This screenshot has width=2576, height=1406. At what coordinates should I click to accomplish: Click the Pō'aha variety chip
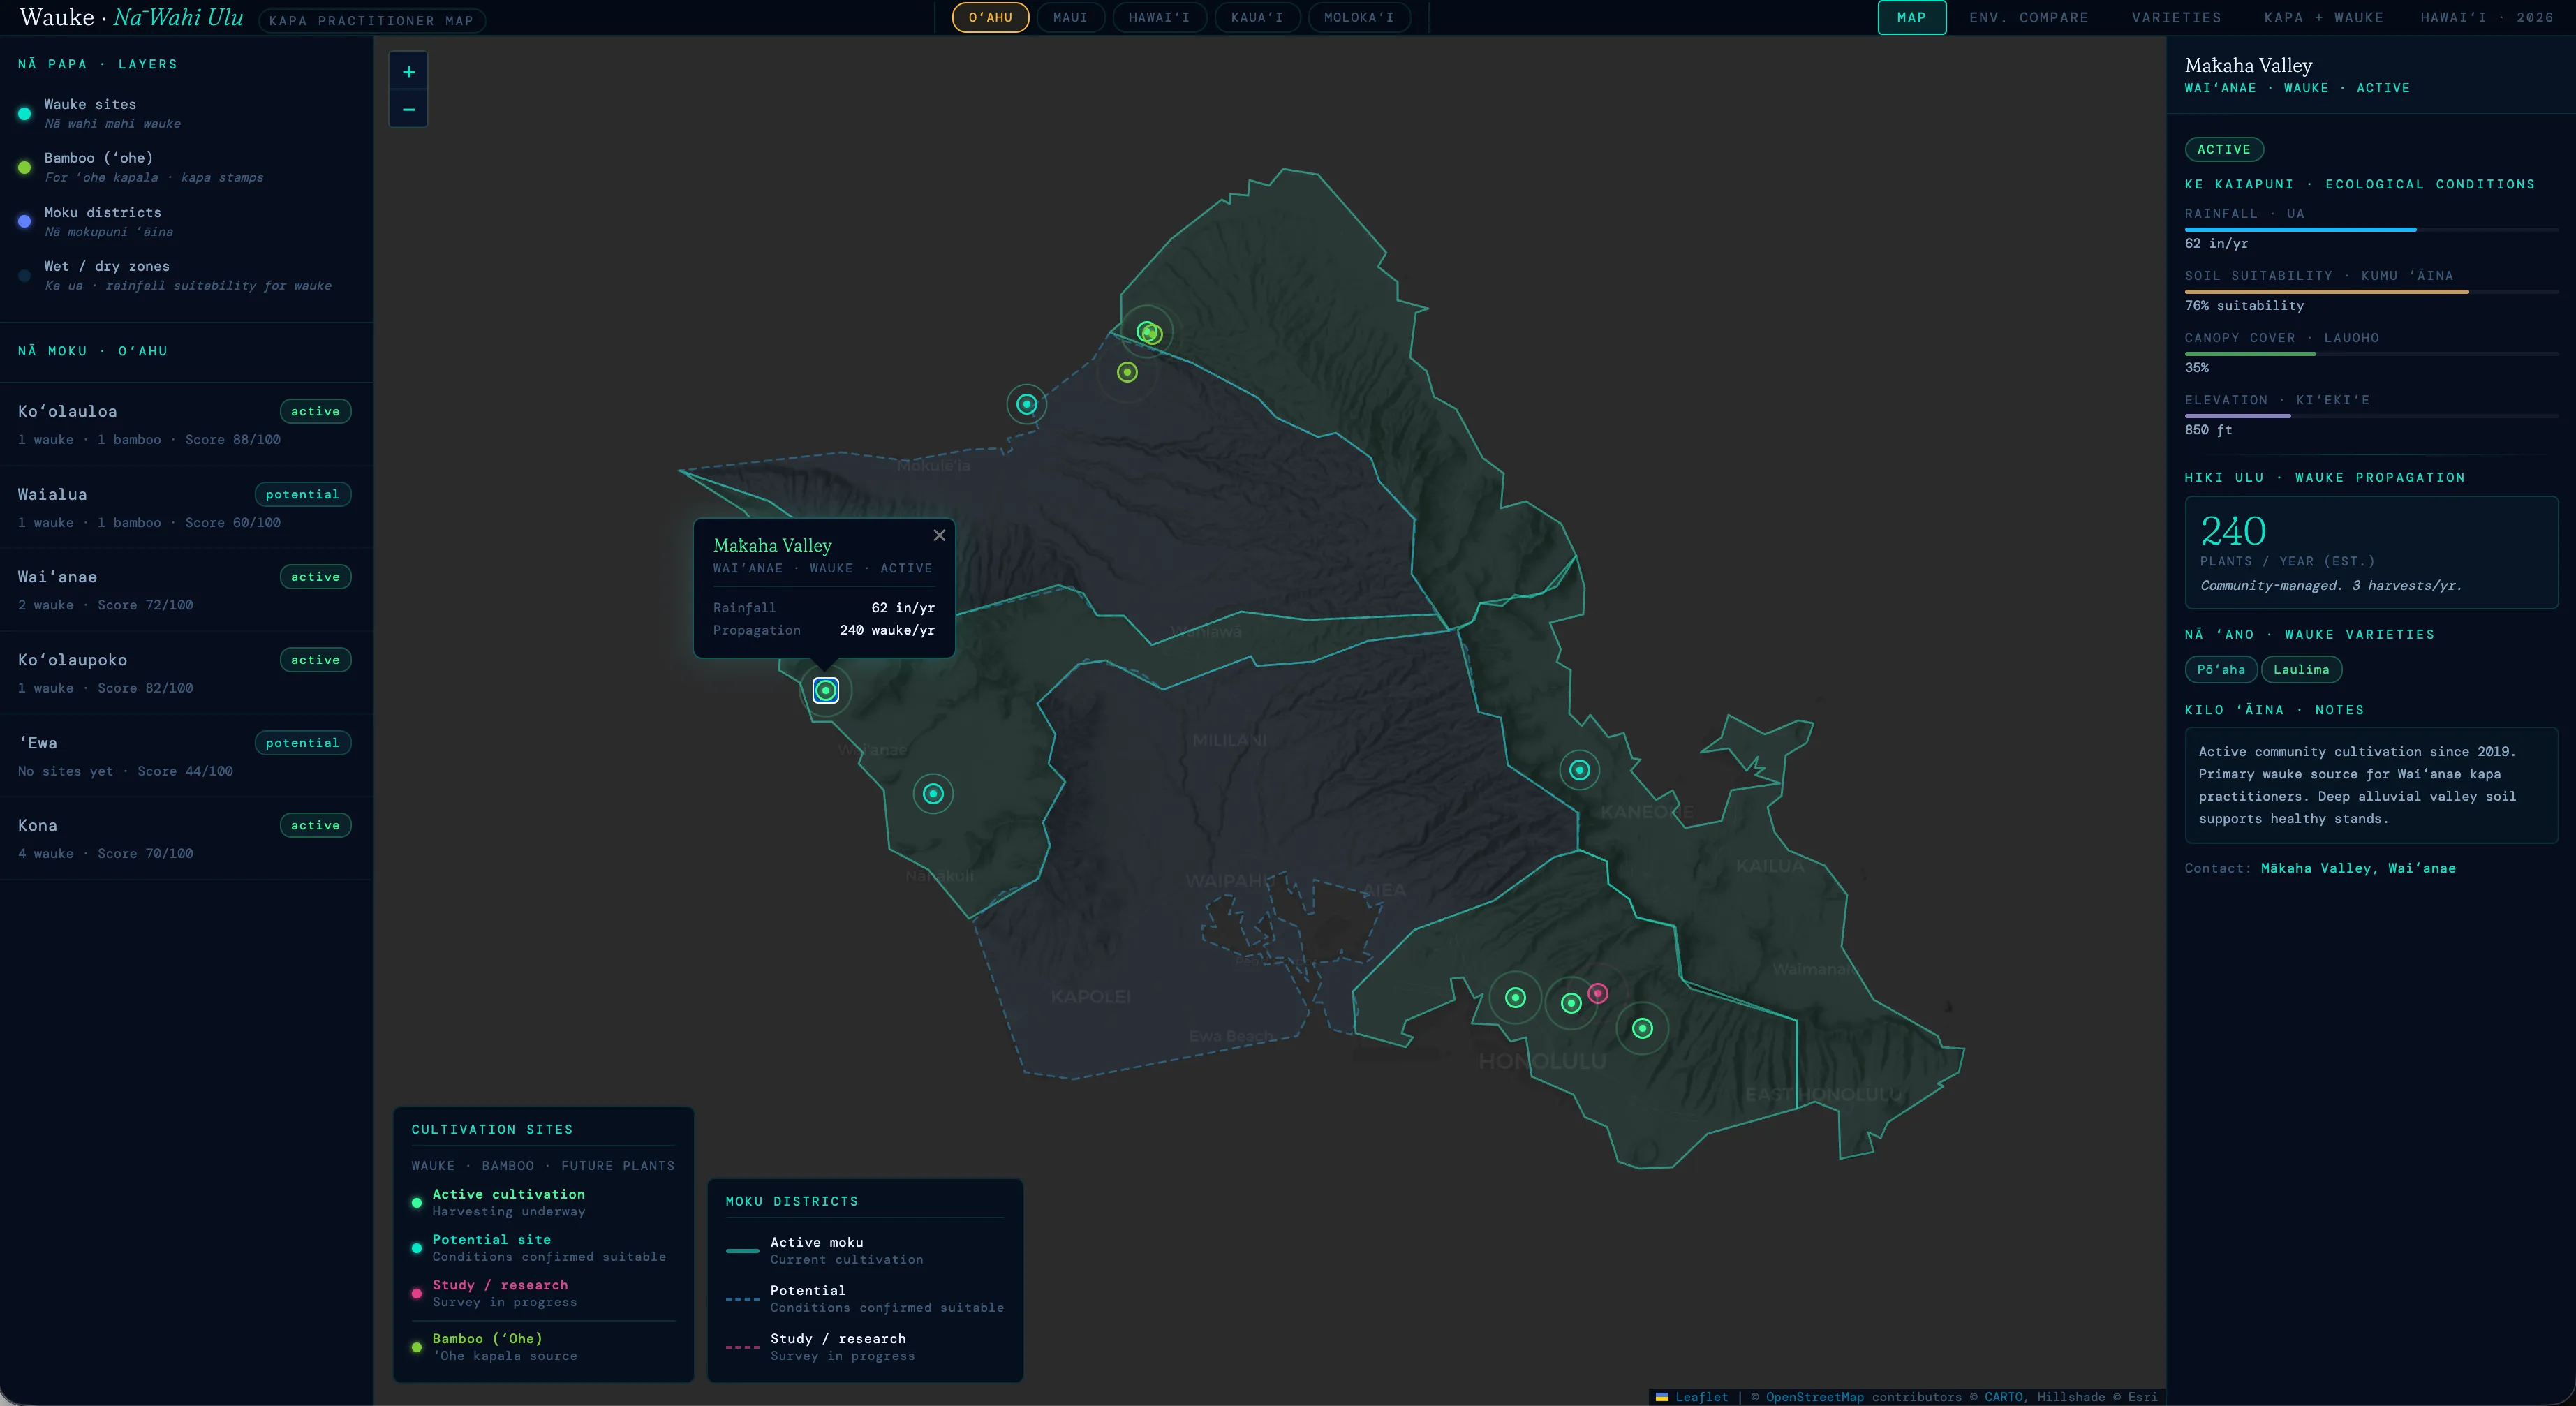point(2220,670)
